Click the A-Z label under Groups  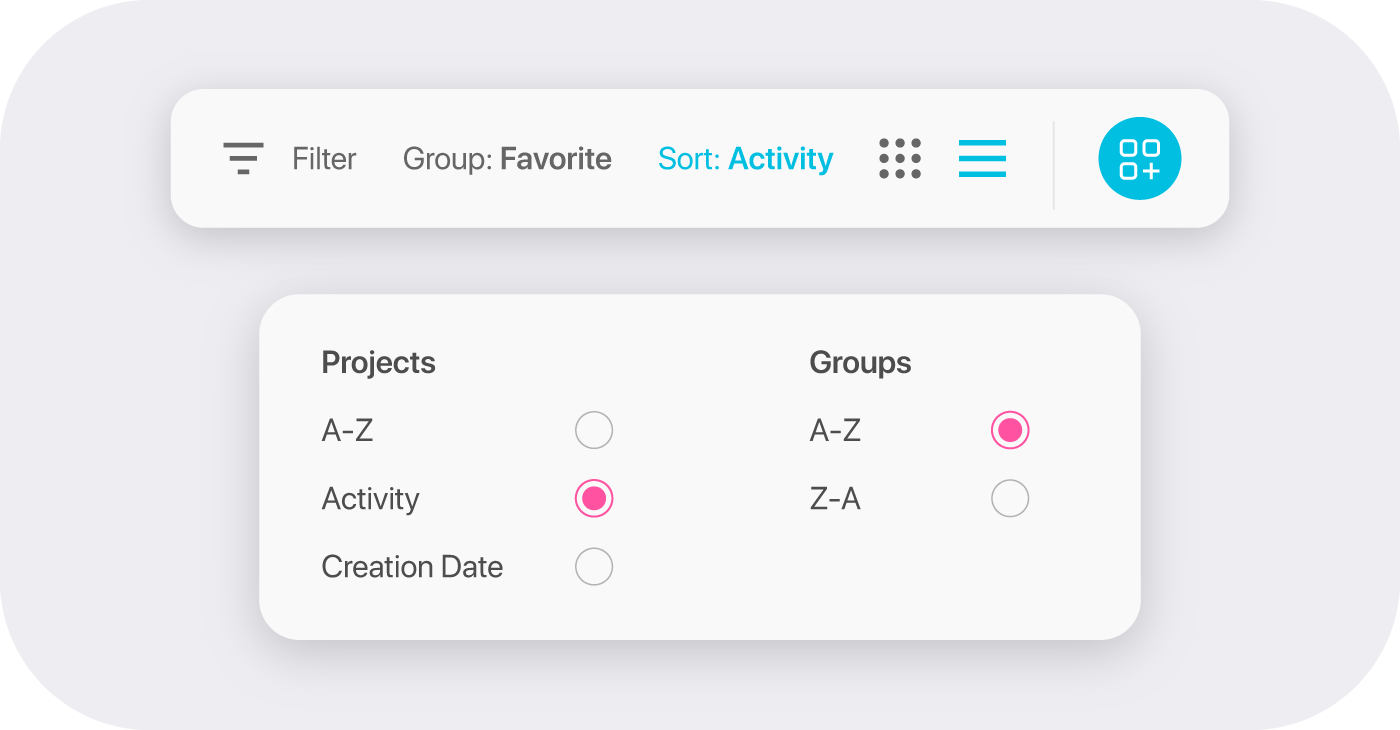pyautogui.click(x=835, y=431)
